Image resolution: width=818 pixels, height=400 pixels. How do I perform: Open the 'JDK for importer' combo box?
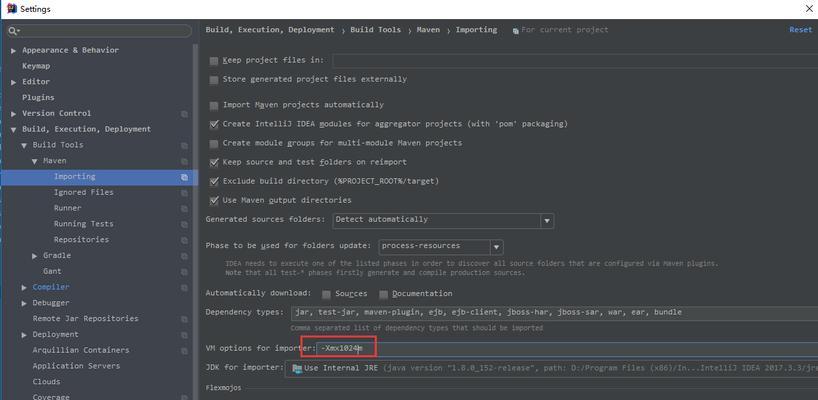[551, 368]
